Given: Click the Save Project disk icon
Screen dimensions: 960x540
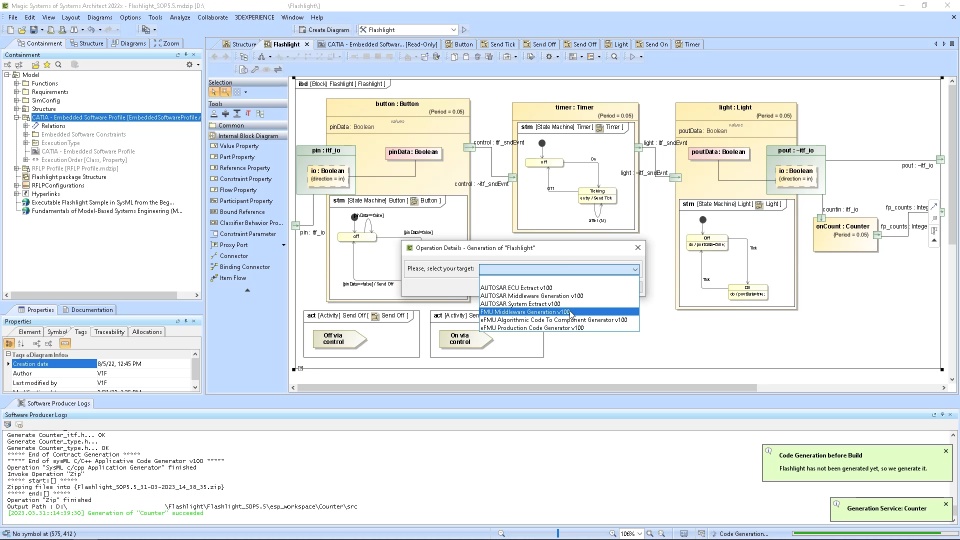Looking at the screenshot, I should (x=34, y=29).
